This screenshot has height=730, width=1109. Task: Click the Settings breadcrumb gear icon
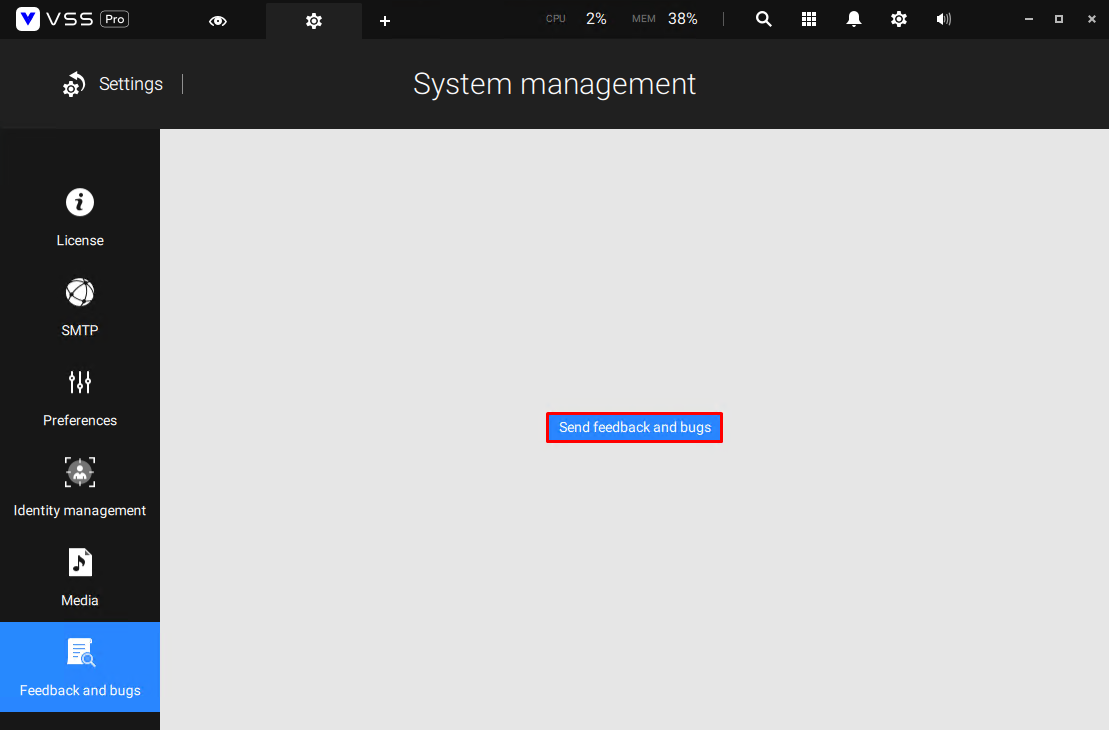[x=73, y=84]
